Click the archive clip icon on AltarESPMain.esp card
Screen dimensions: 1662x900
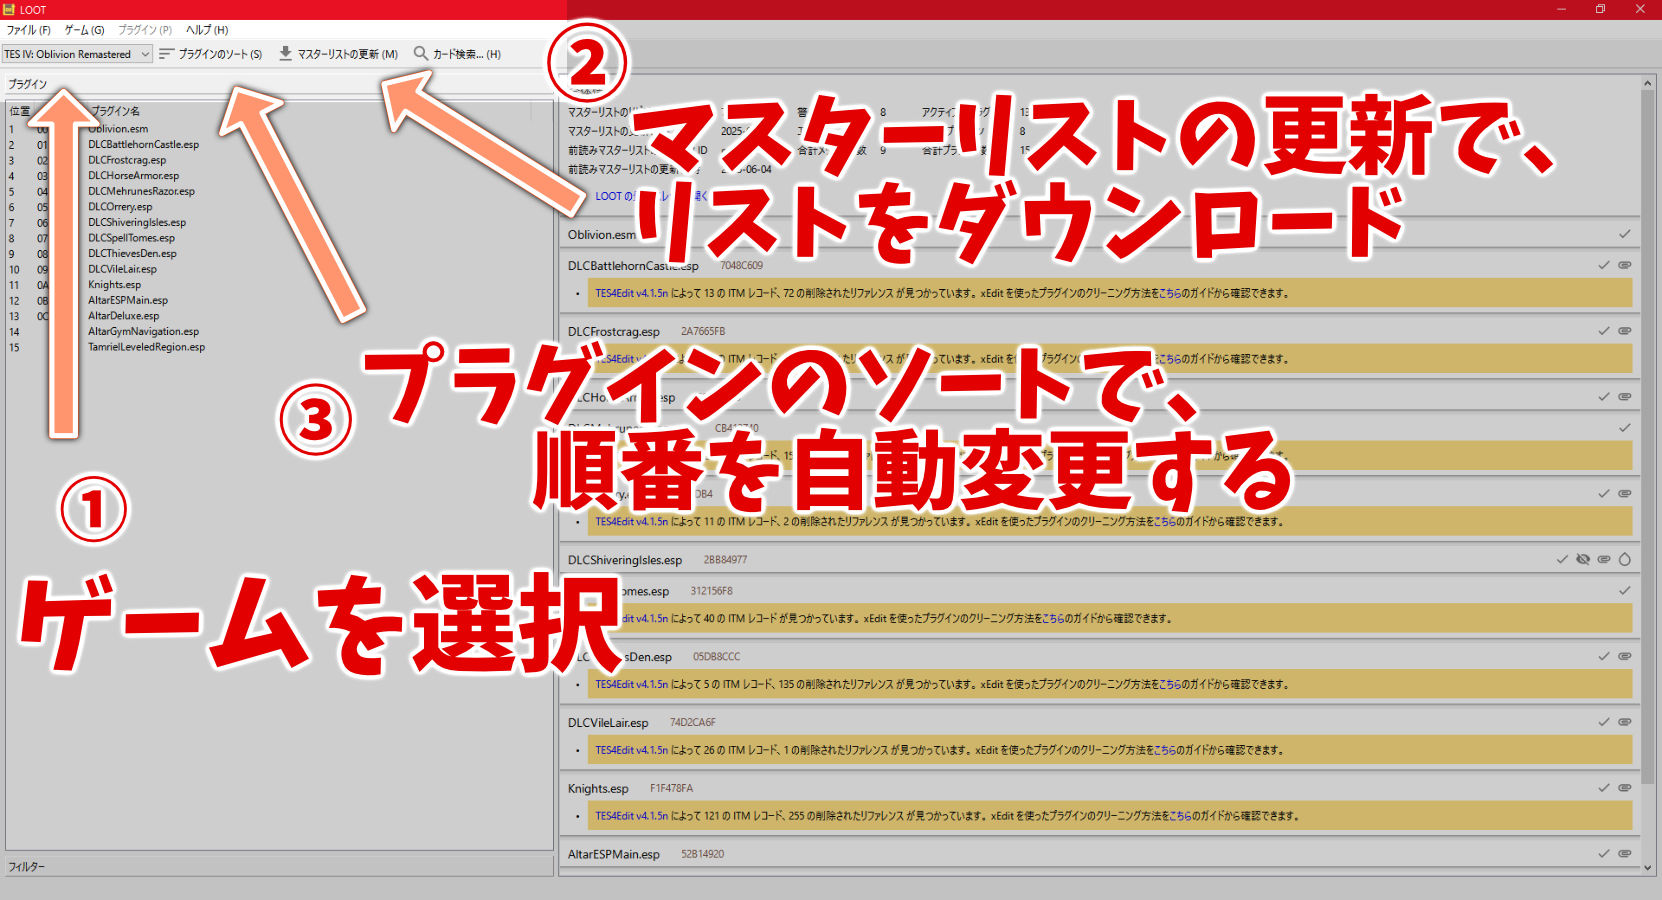click(x=1625, y=854)
